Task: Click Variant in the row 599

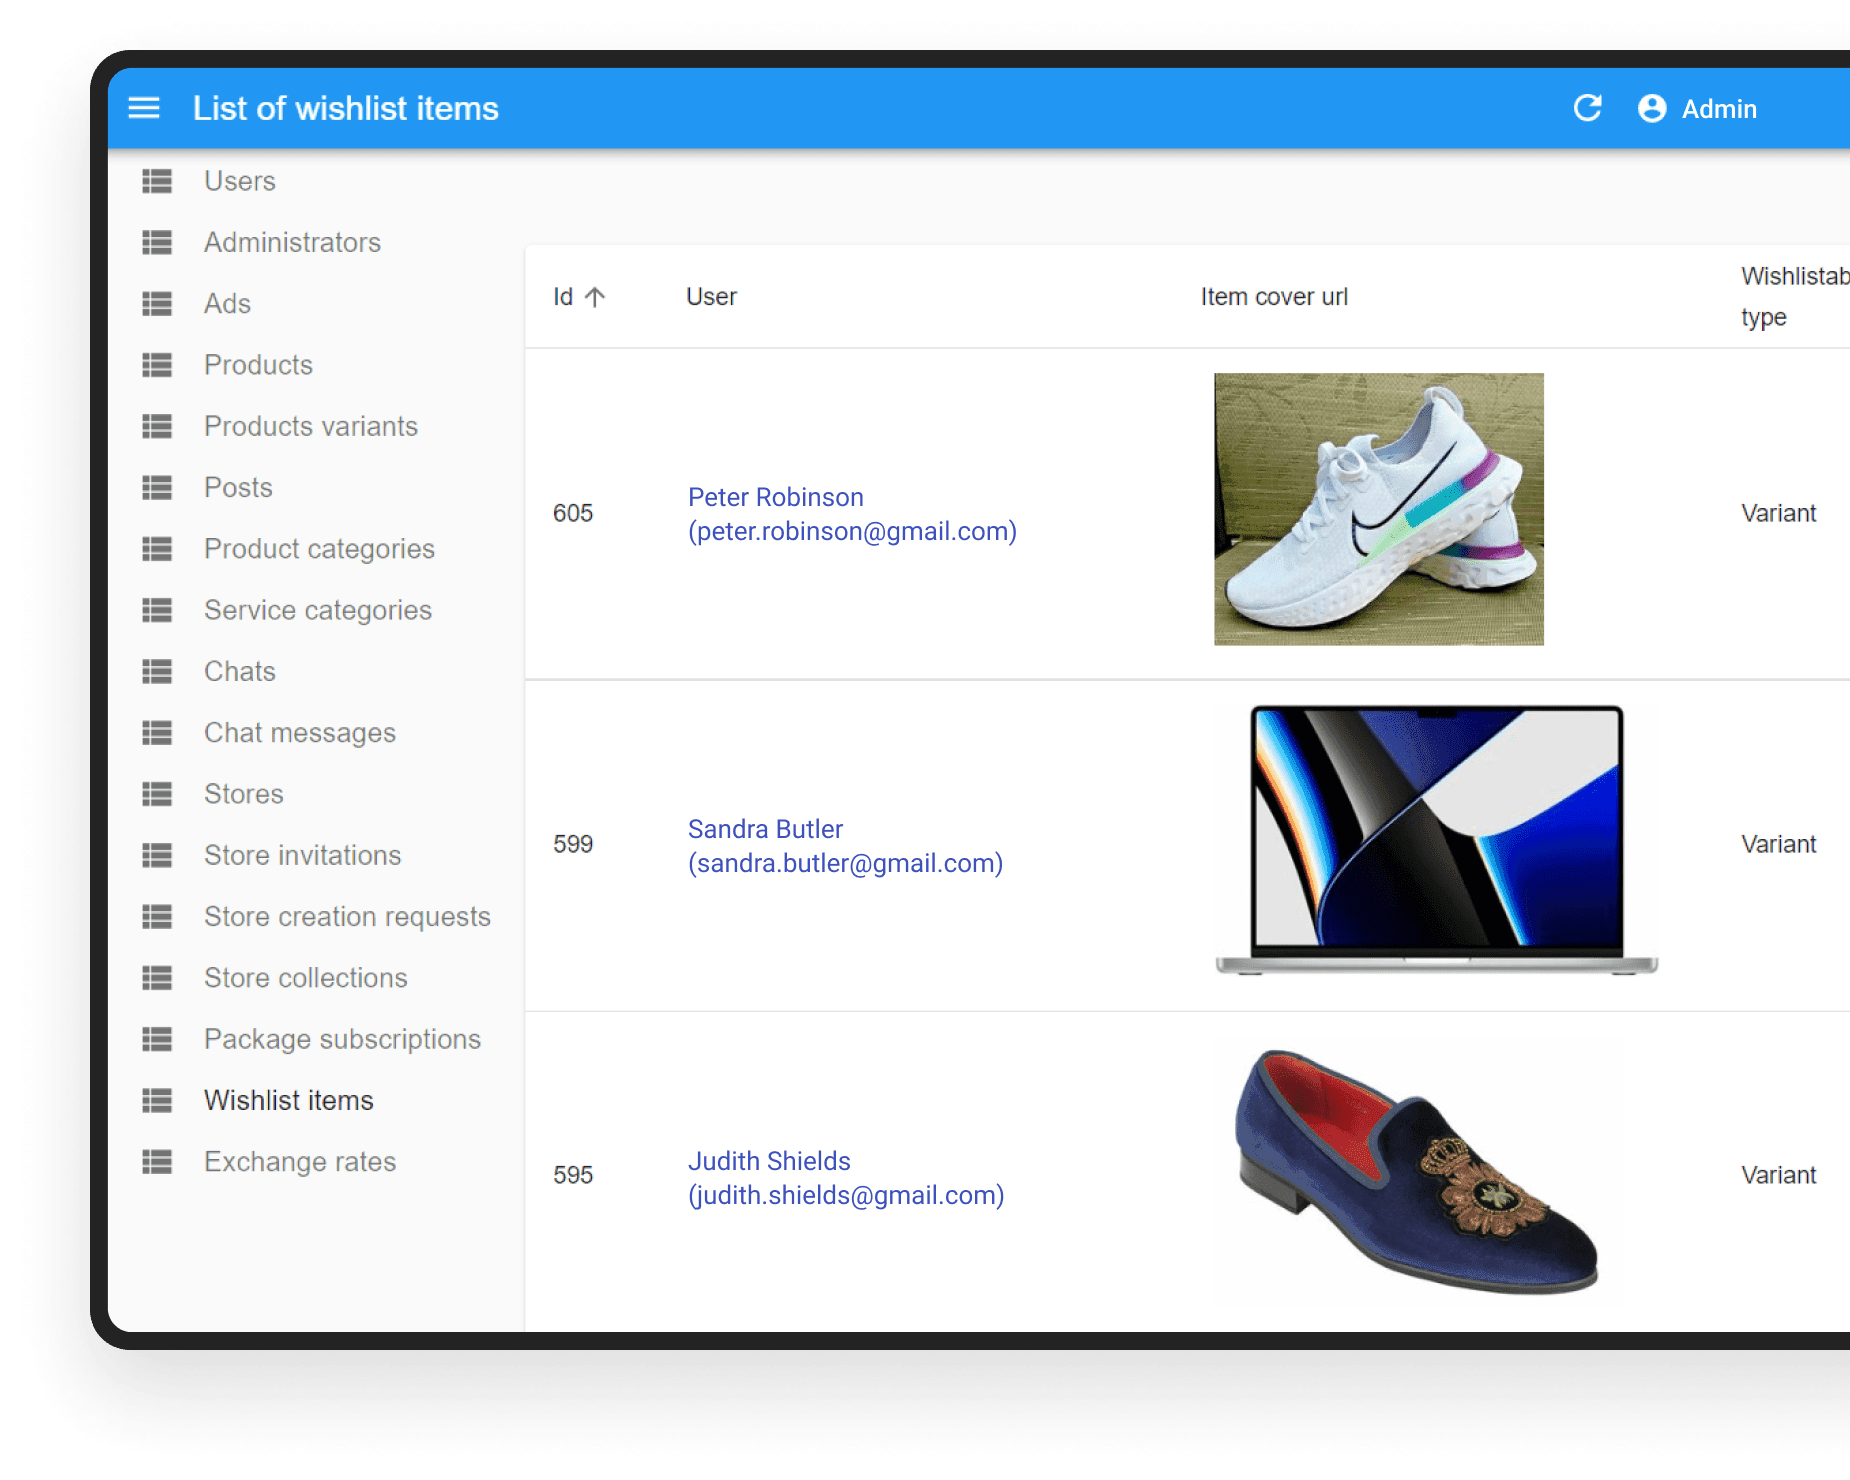Action: click(x=1778, y=844)
